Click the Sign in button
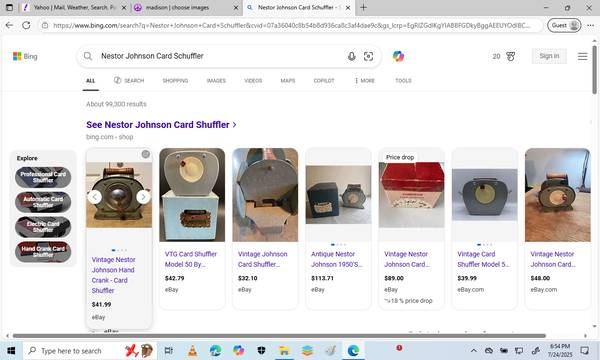 point(549,56)
